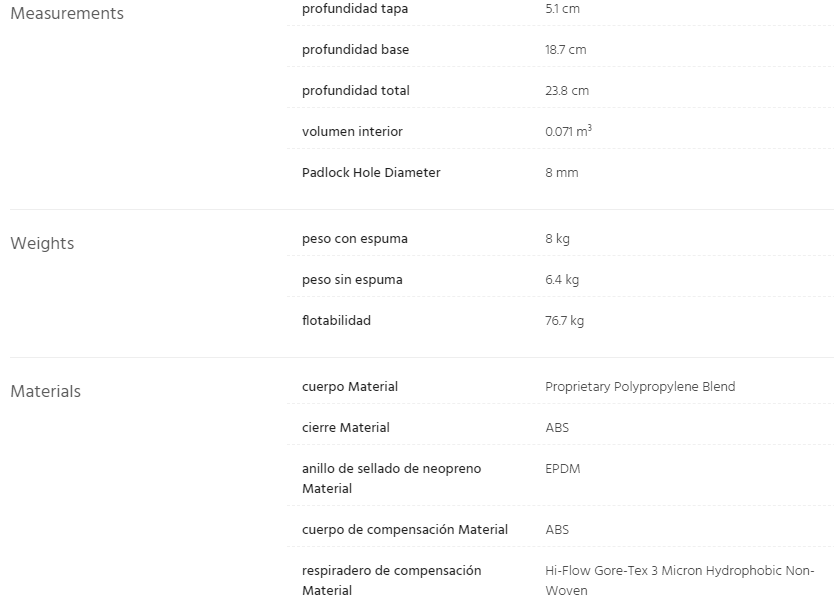
Task: Select the flotabilidad label
Action: 336,321
